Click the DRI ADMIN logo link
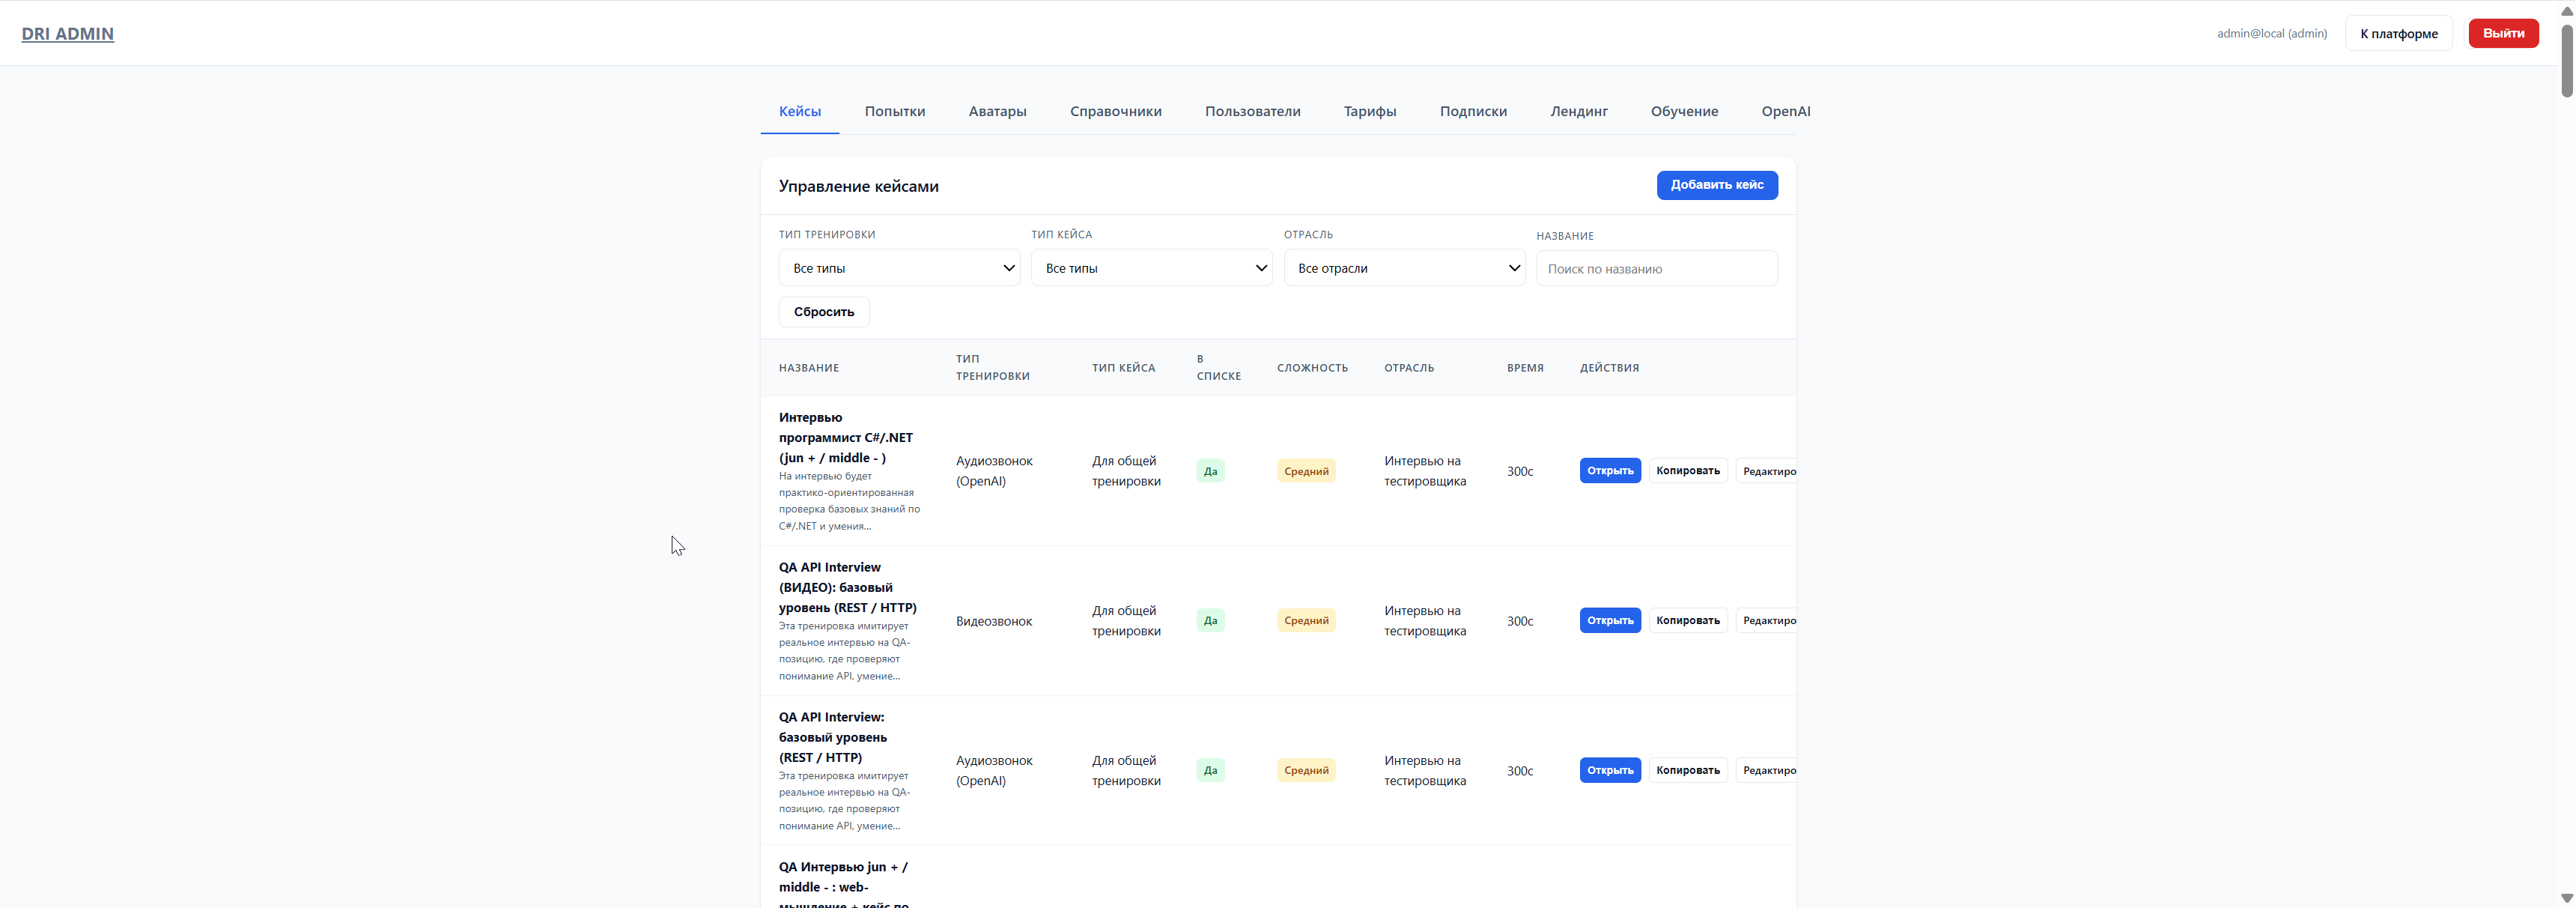 click(x=68, y=34)
